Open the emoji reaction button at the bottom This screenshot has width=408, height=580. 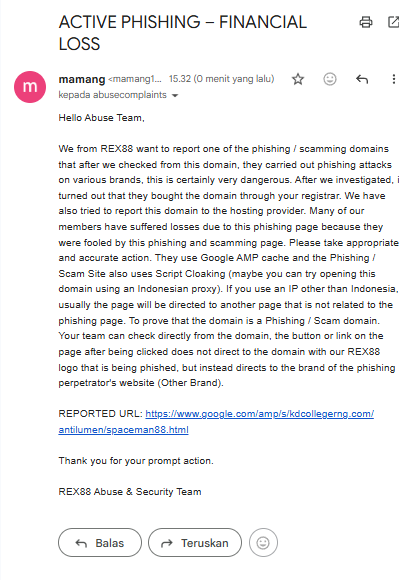point(263,543)
